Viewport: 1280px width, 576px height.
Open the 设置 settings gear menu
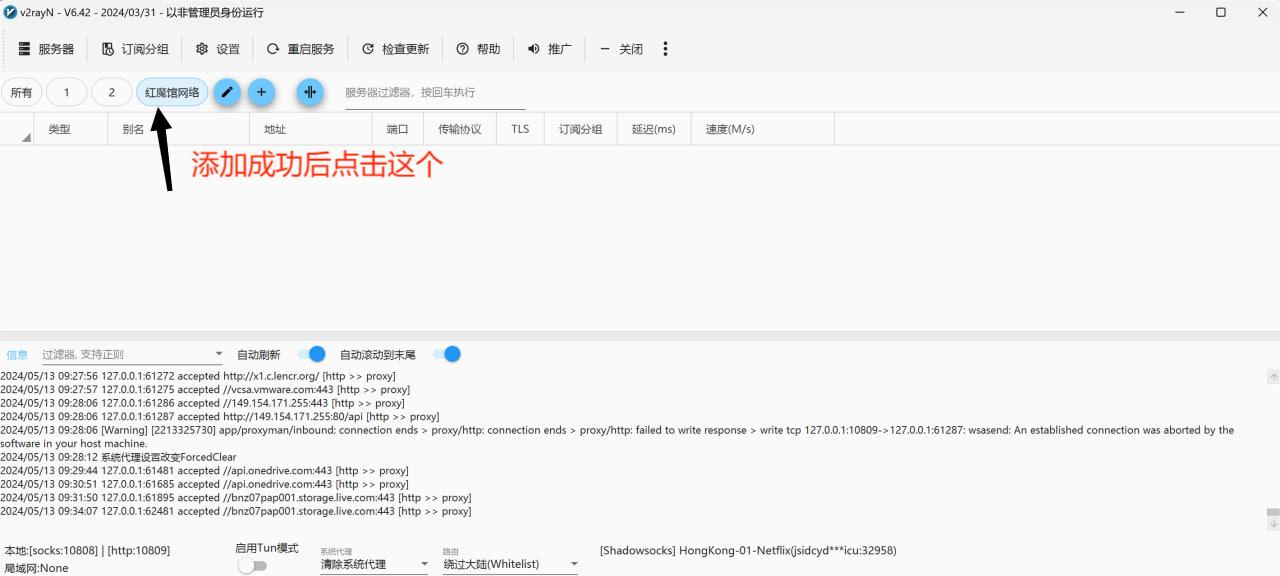pyautogui.click(x=217, y=49)
